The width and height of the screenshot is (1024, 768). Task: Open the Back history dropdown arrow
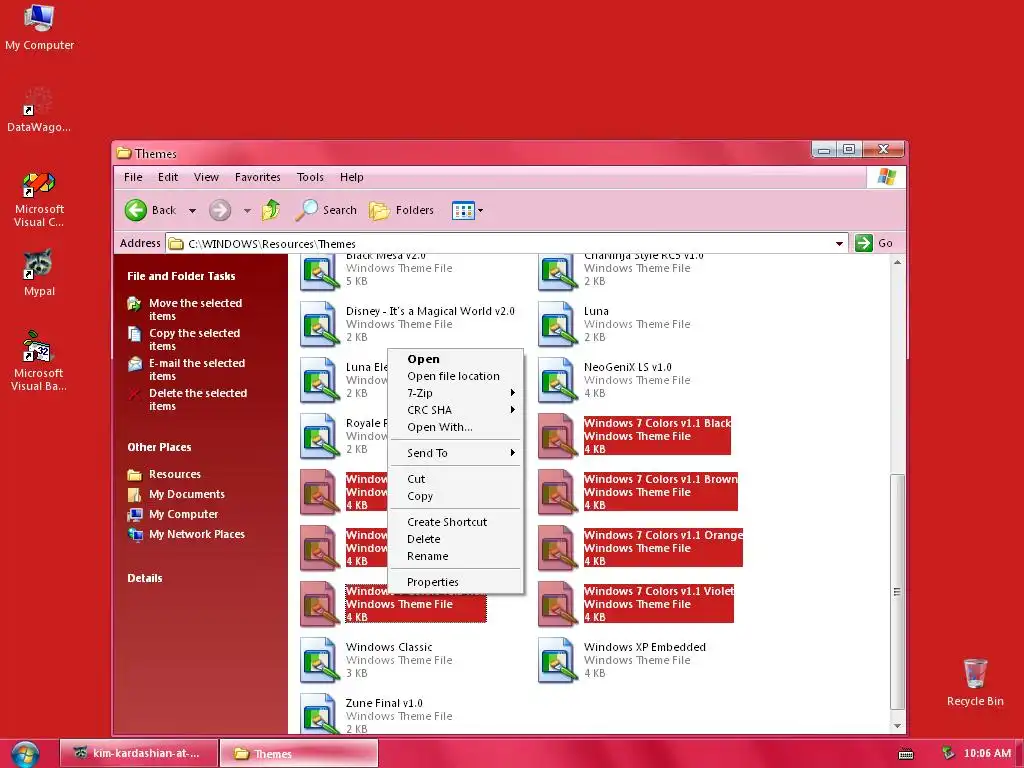click(192, 210)
